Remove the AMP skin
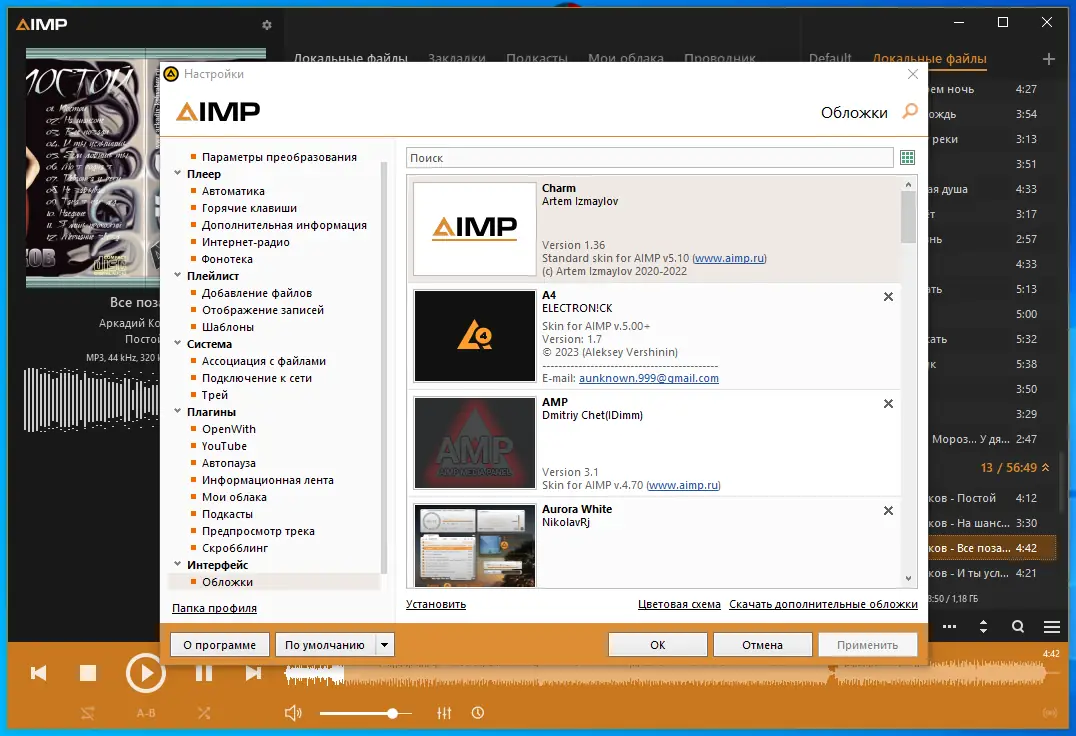The width and height of the screenshot is (1076, 736). [888, 403]
